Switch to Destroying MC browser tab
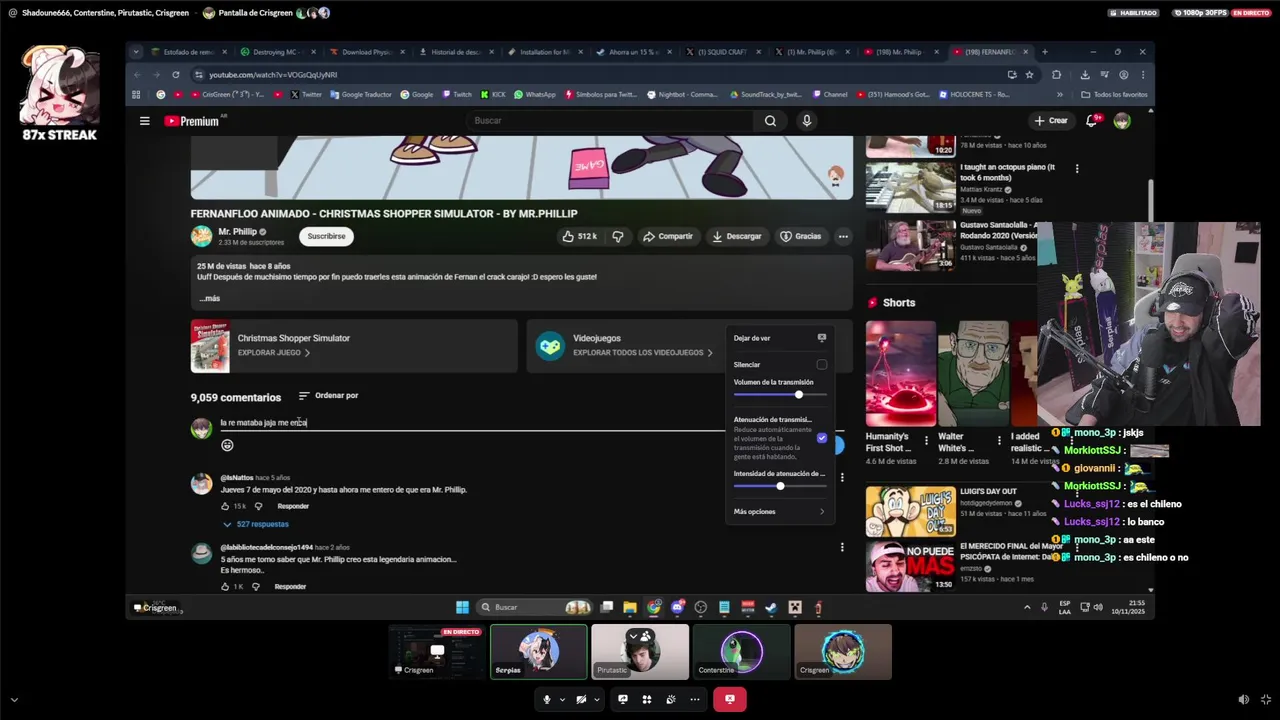Image resolution: width=1280 pixels, height=720 pixels. tap(277, 52)
